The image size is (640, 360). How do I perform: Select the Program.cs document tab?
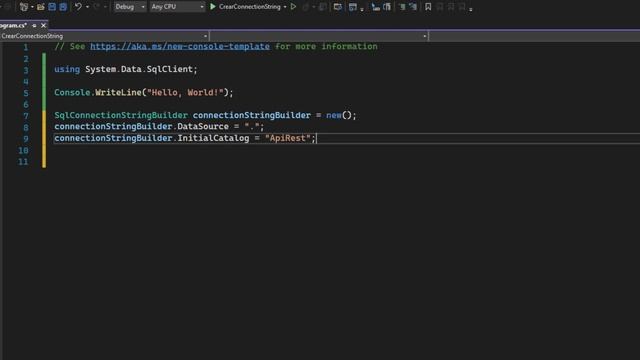[x=13, y=25]
